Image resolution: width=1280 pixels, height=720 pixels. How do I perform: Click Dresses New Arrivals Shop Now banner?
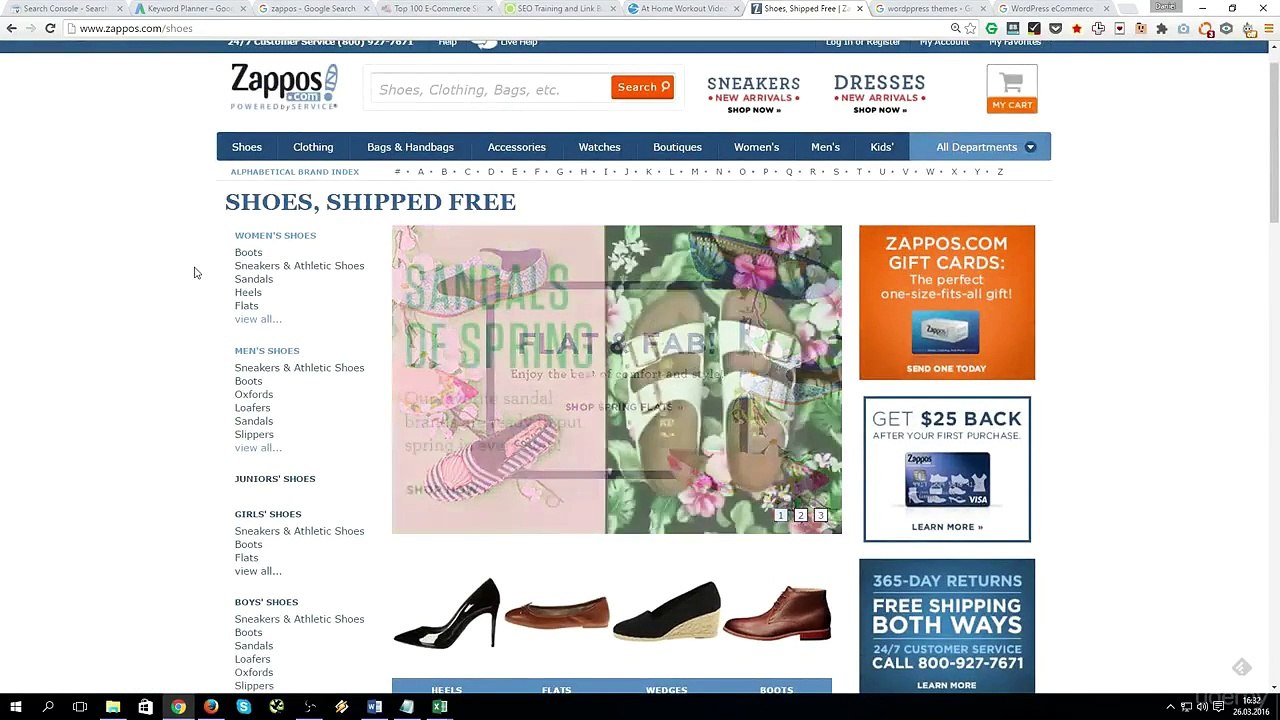coord(879,94)
